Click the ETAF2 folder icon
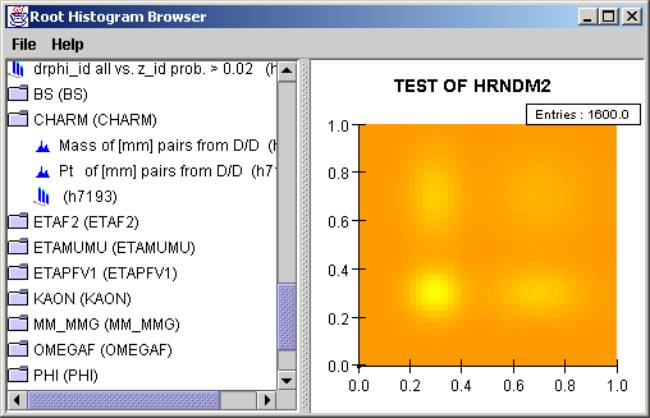The height and width of the screenshot is (418, 650). 17,222
